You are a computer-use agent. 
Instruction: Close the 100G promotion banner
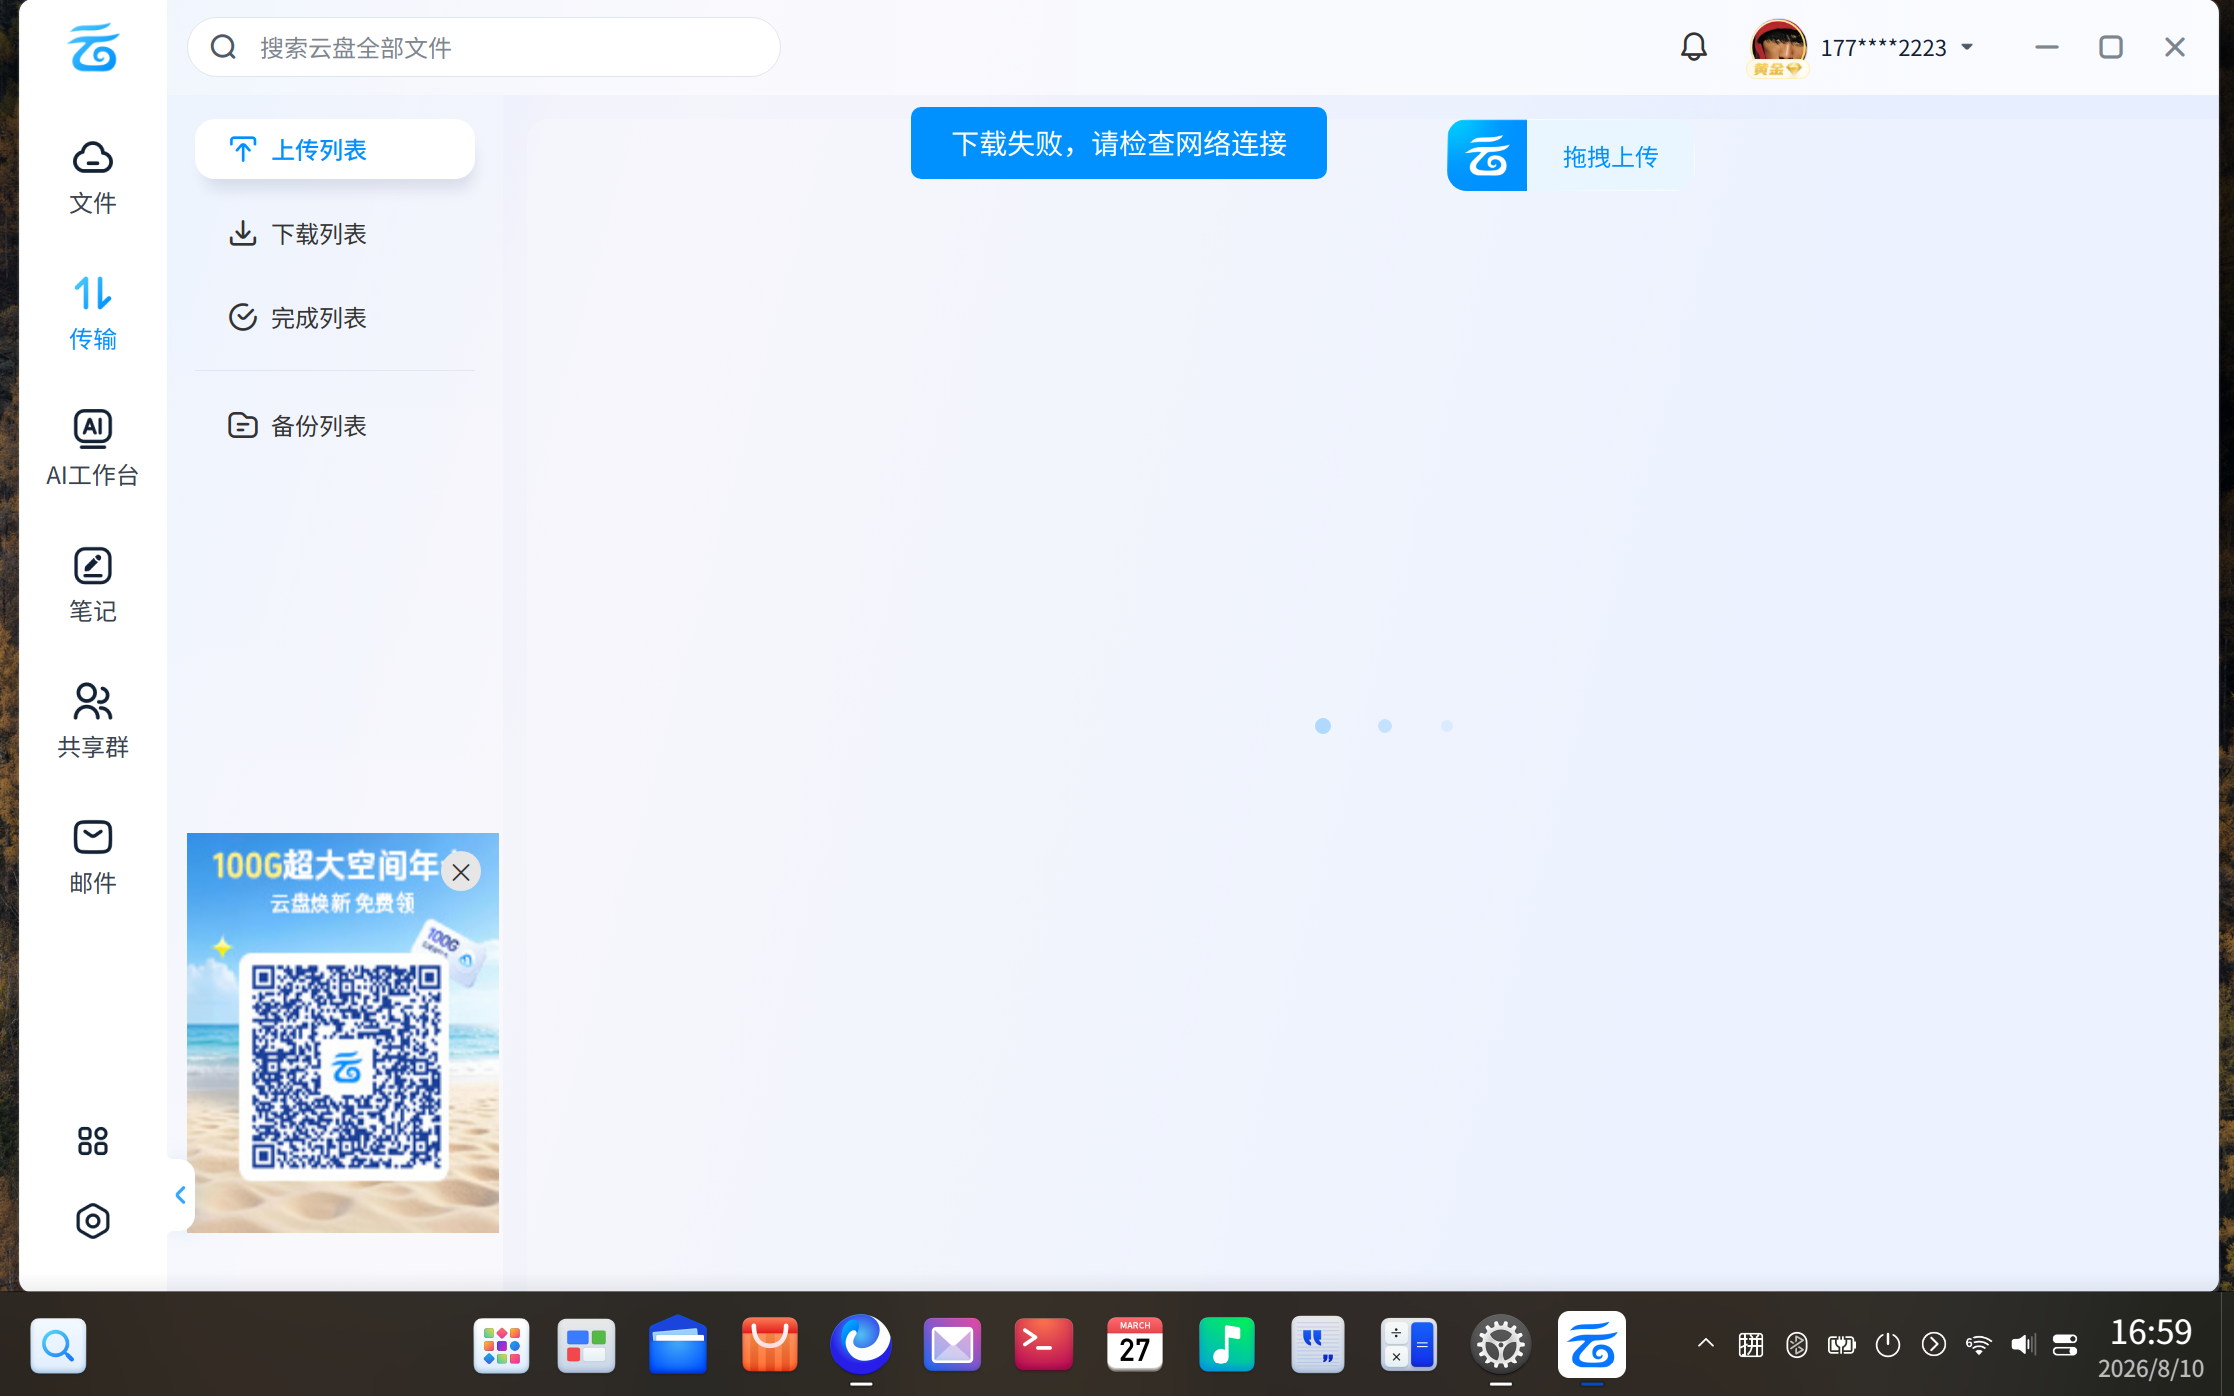tap(461, 872)
